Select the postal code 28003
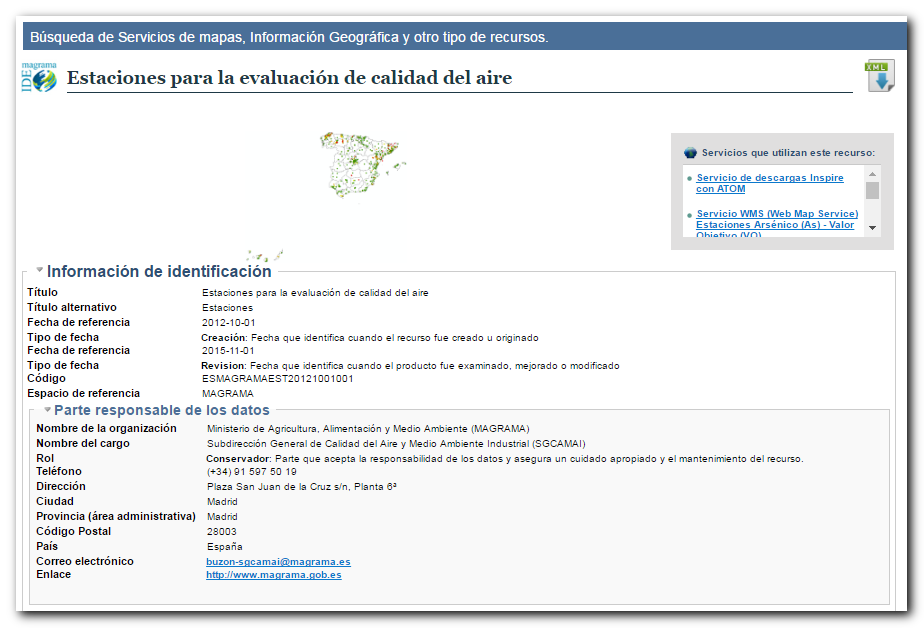Screen dimensions: 924x628 pos(222,532)
